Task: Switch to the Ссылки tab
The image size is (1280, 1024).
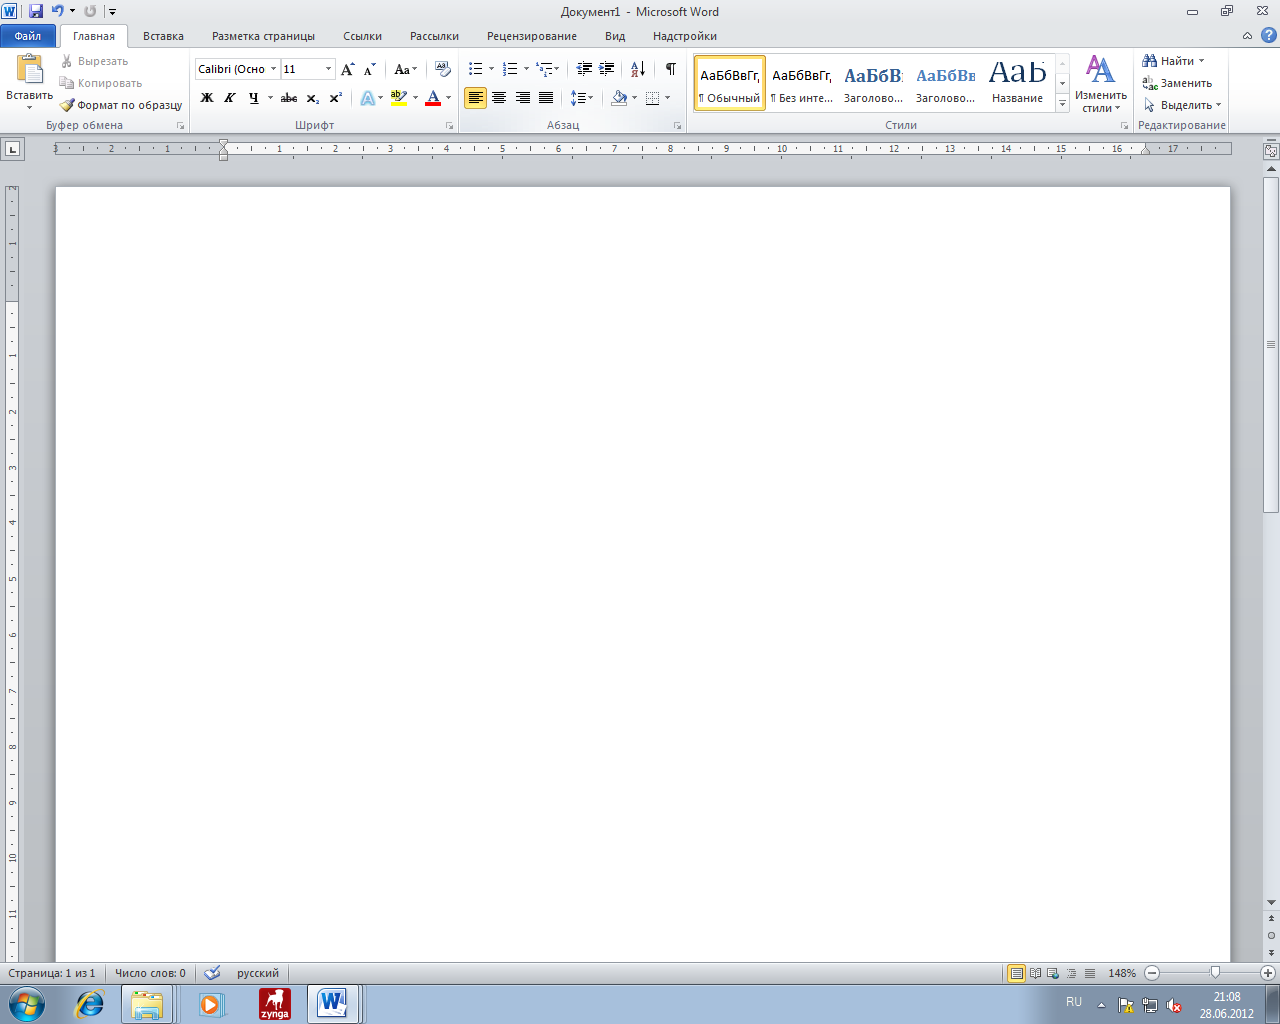Action: [x=362, y=36]
